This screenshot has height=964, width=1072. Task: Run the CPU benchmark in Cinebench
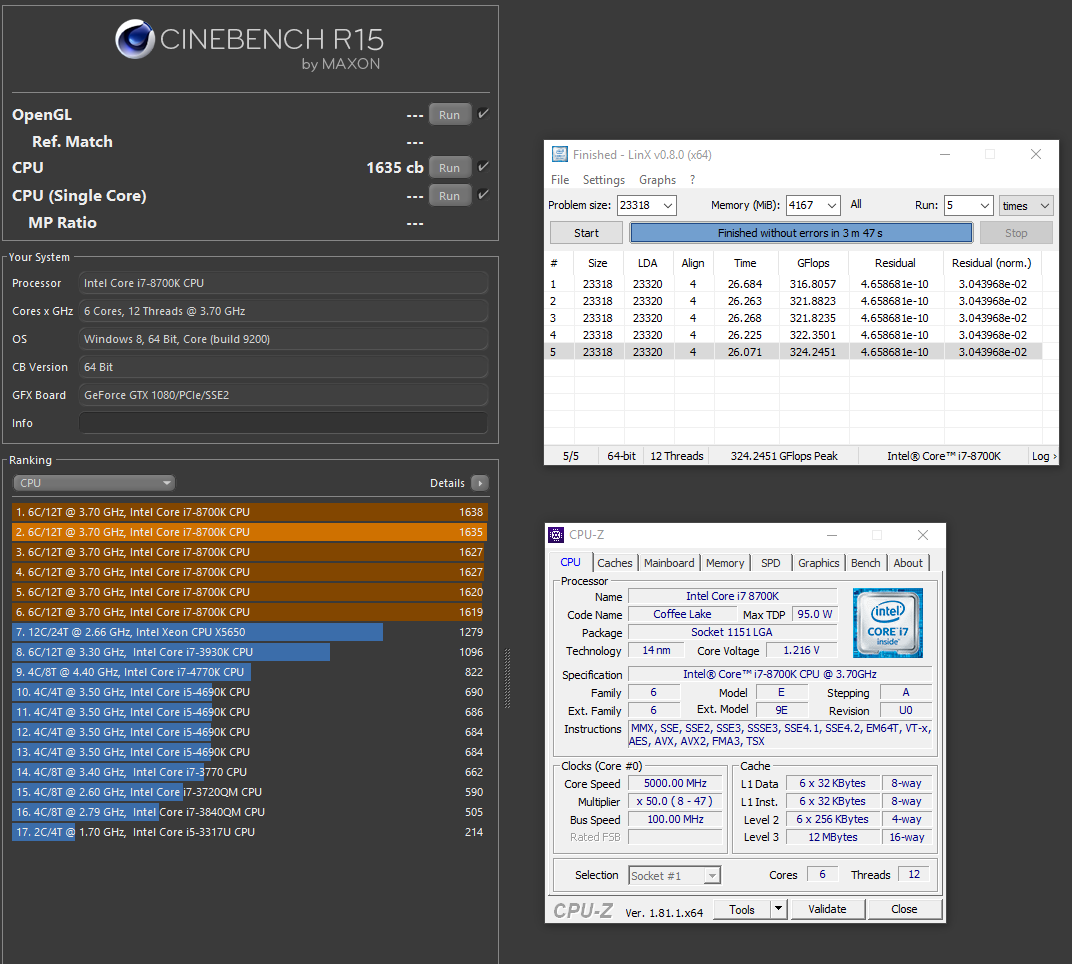point(449,168)
